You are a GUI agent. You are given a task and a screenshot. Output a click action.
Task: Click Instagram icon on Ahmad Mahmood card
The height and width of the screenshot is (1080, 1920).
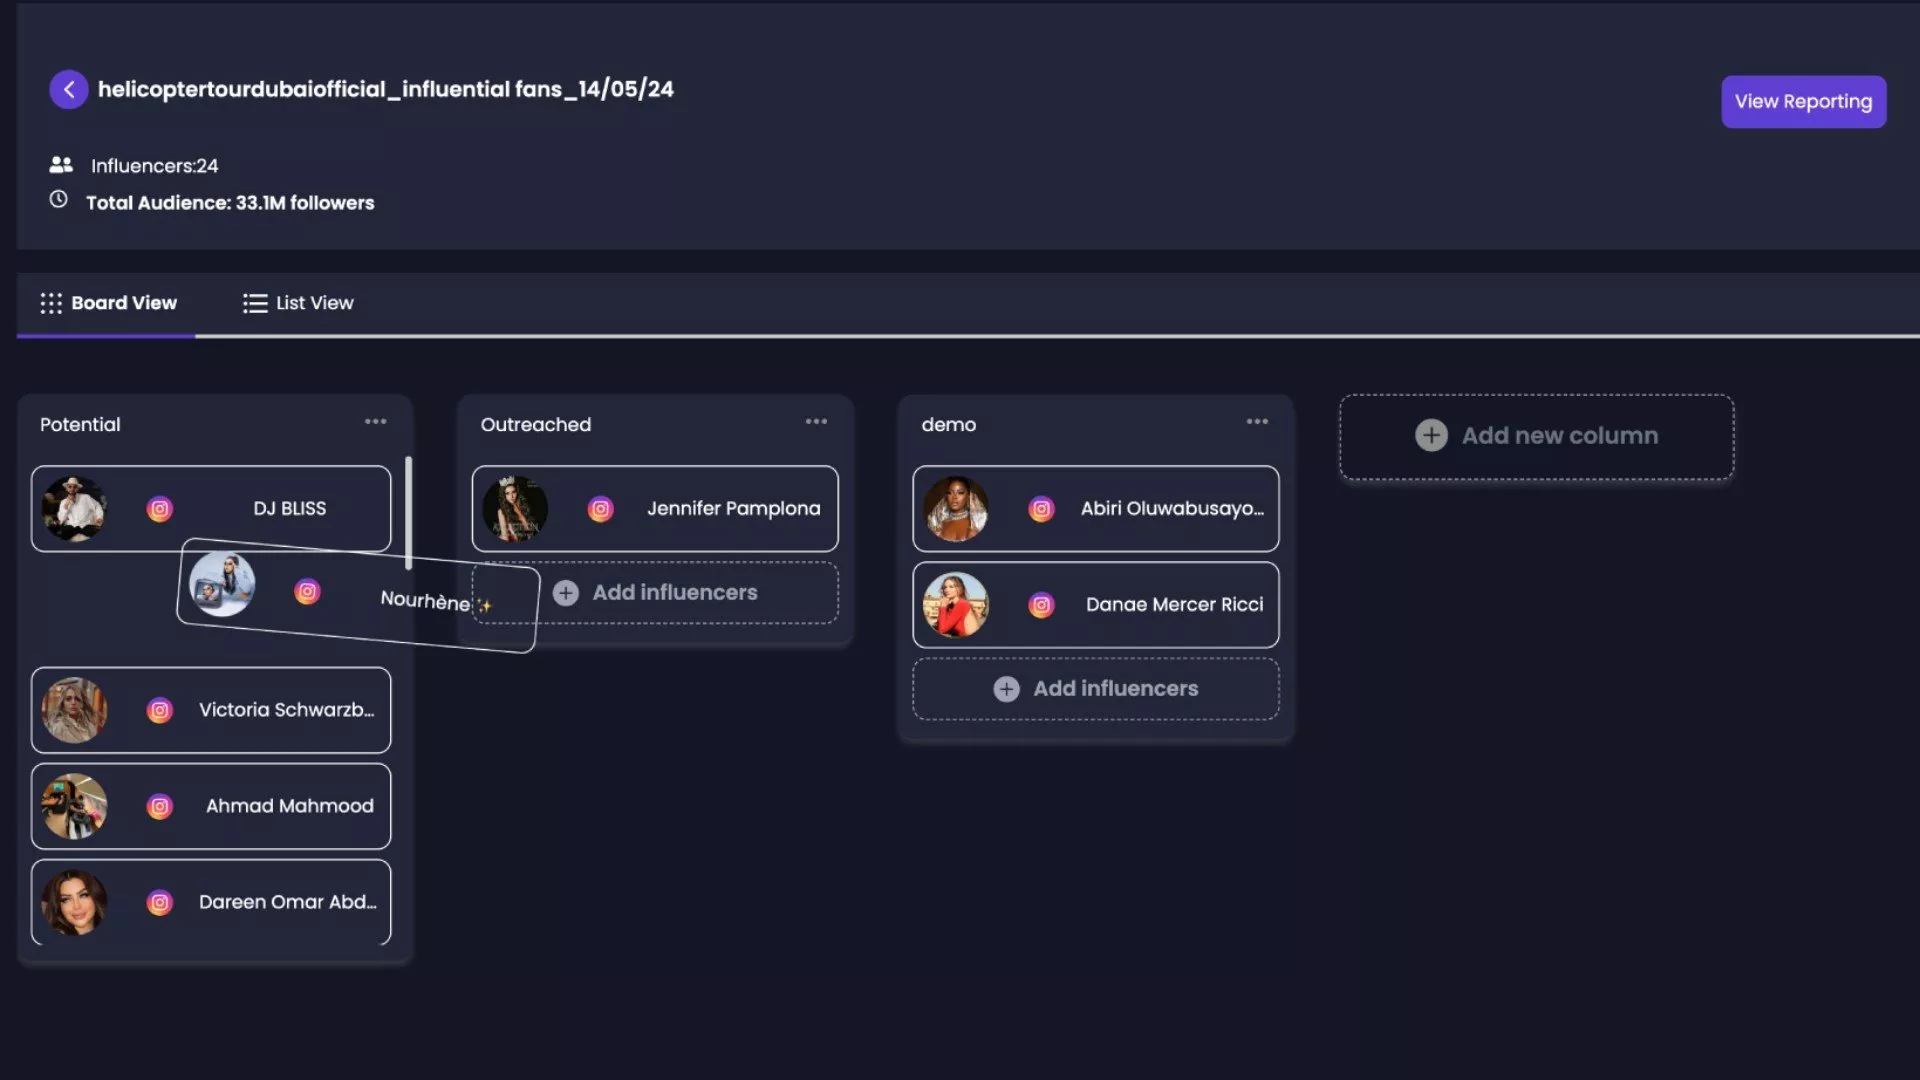[160, 806]
